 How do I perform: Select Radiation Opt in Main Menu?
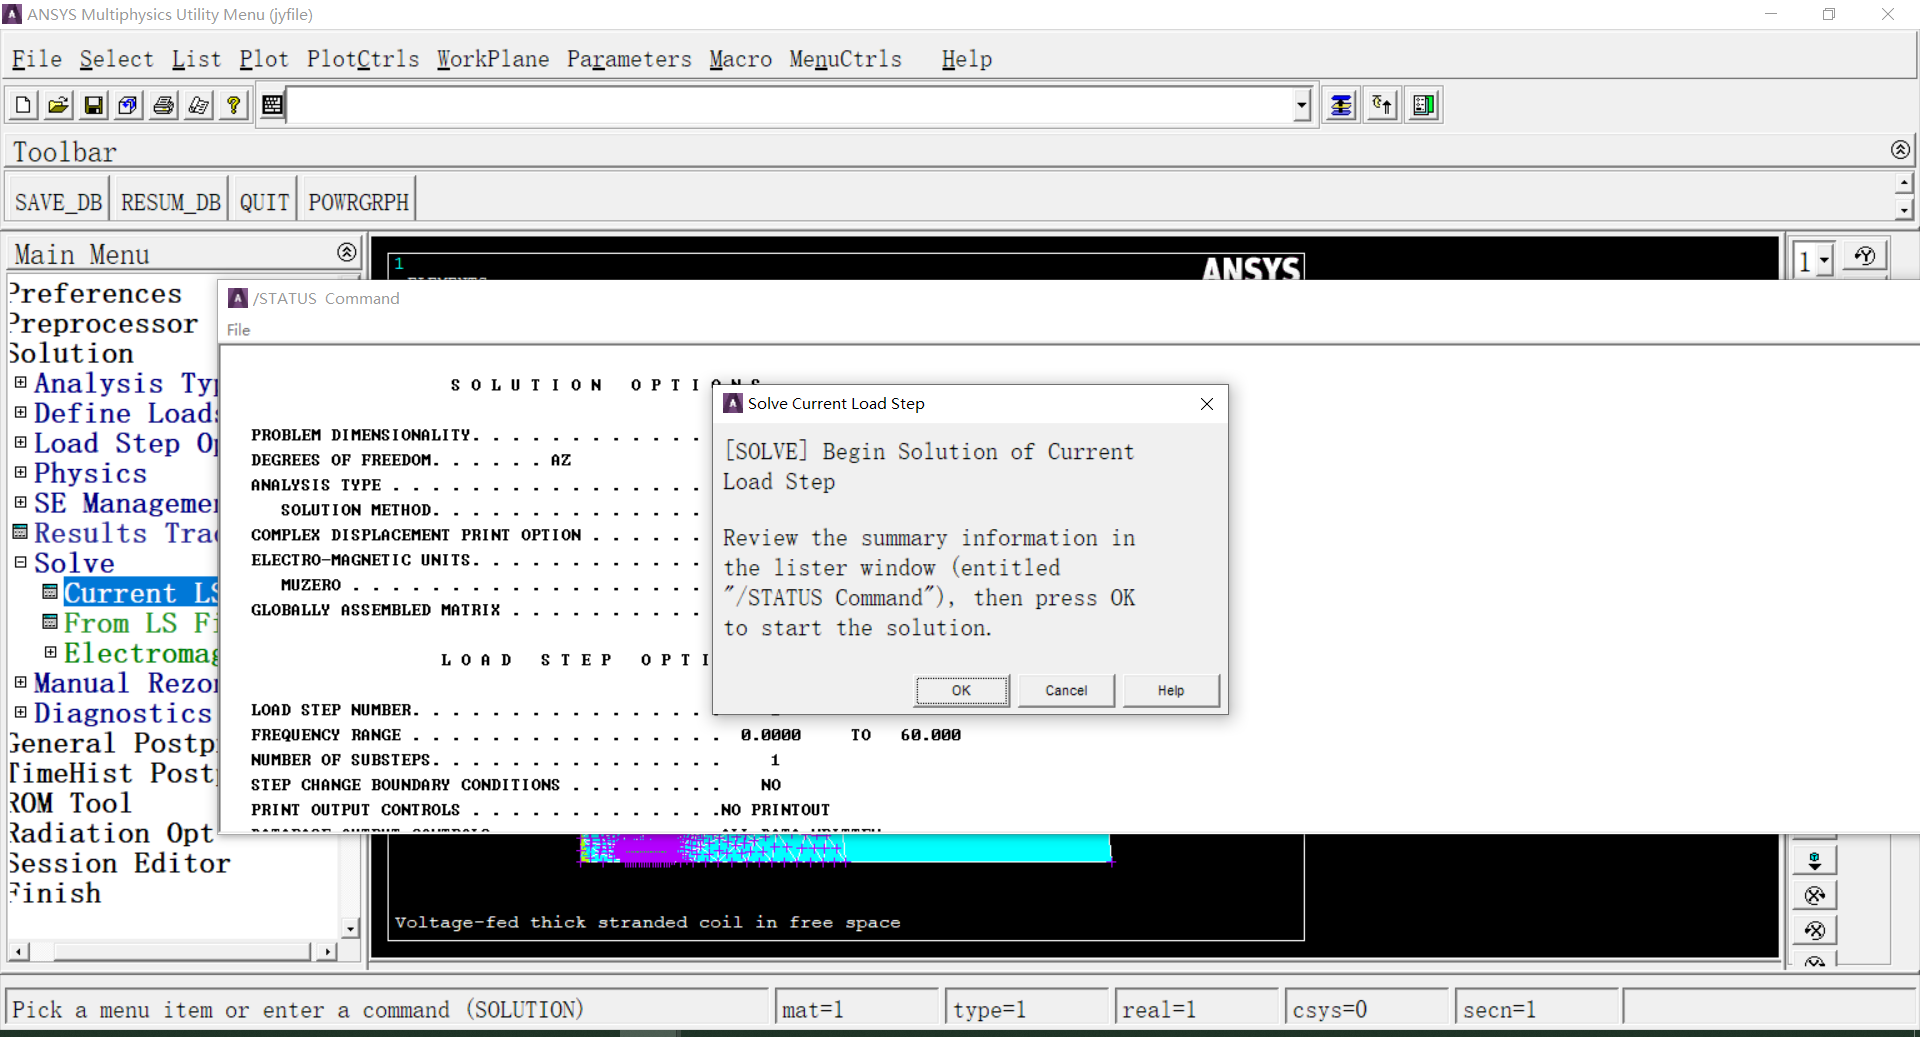click(112, 833)
